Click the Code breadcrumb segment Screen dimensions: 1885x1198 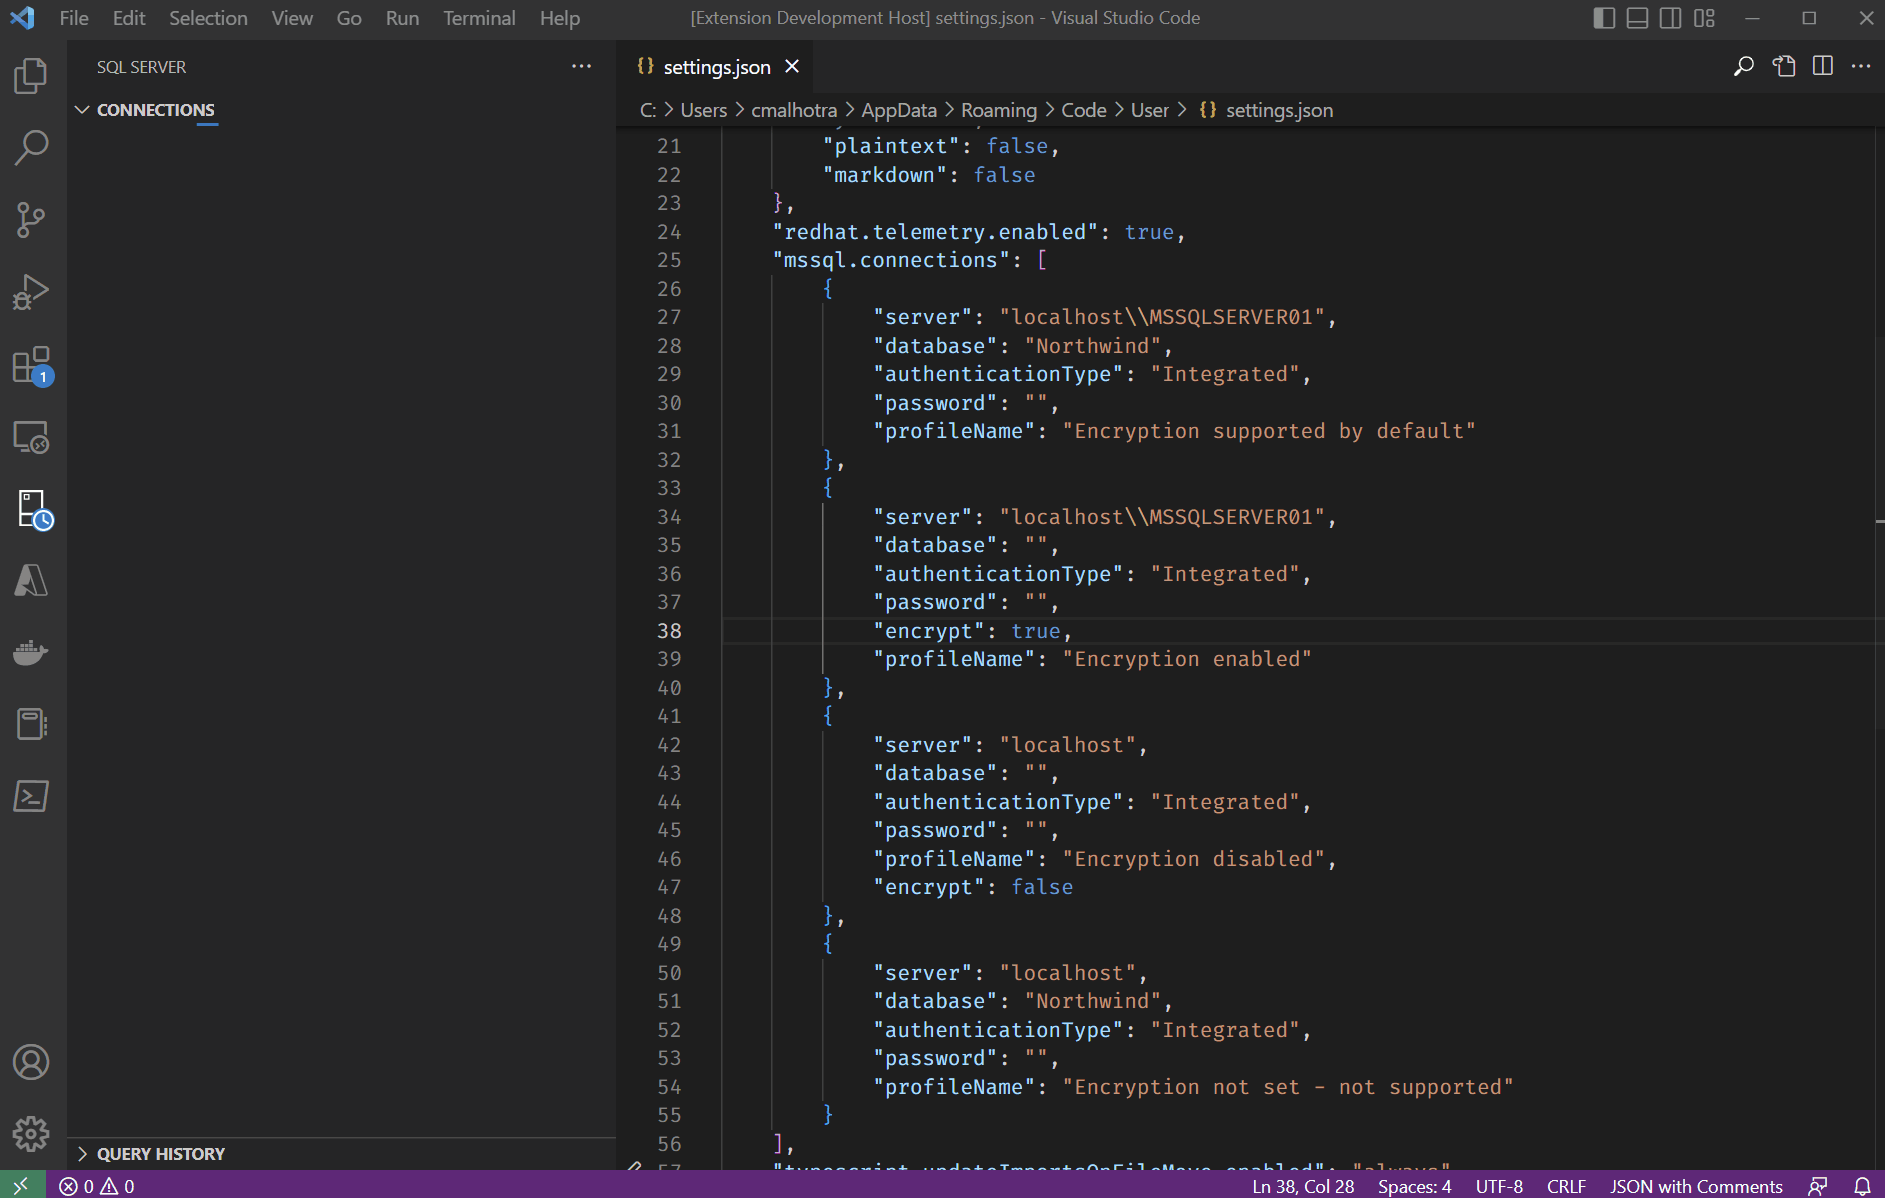tap(1084, 110)
